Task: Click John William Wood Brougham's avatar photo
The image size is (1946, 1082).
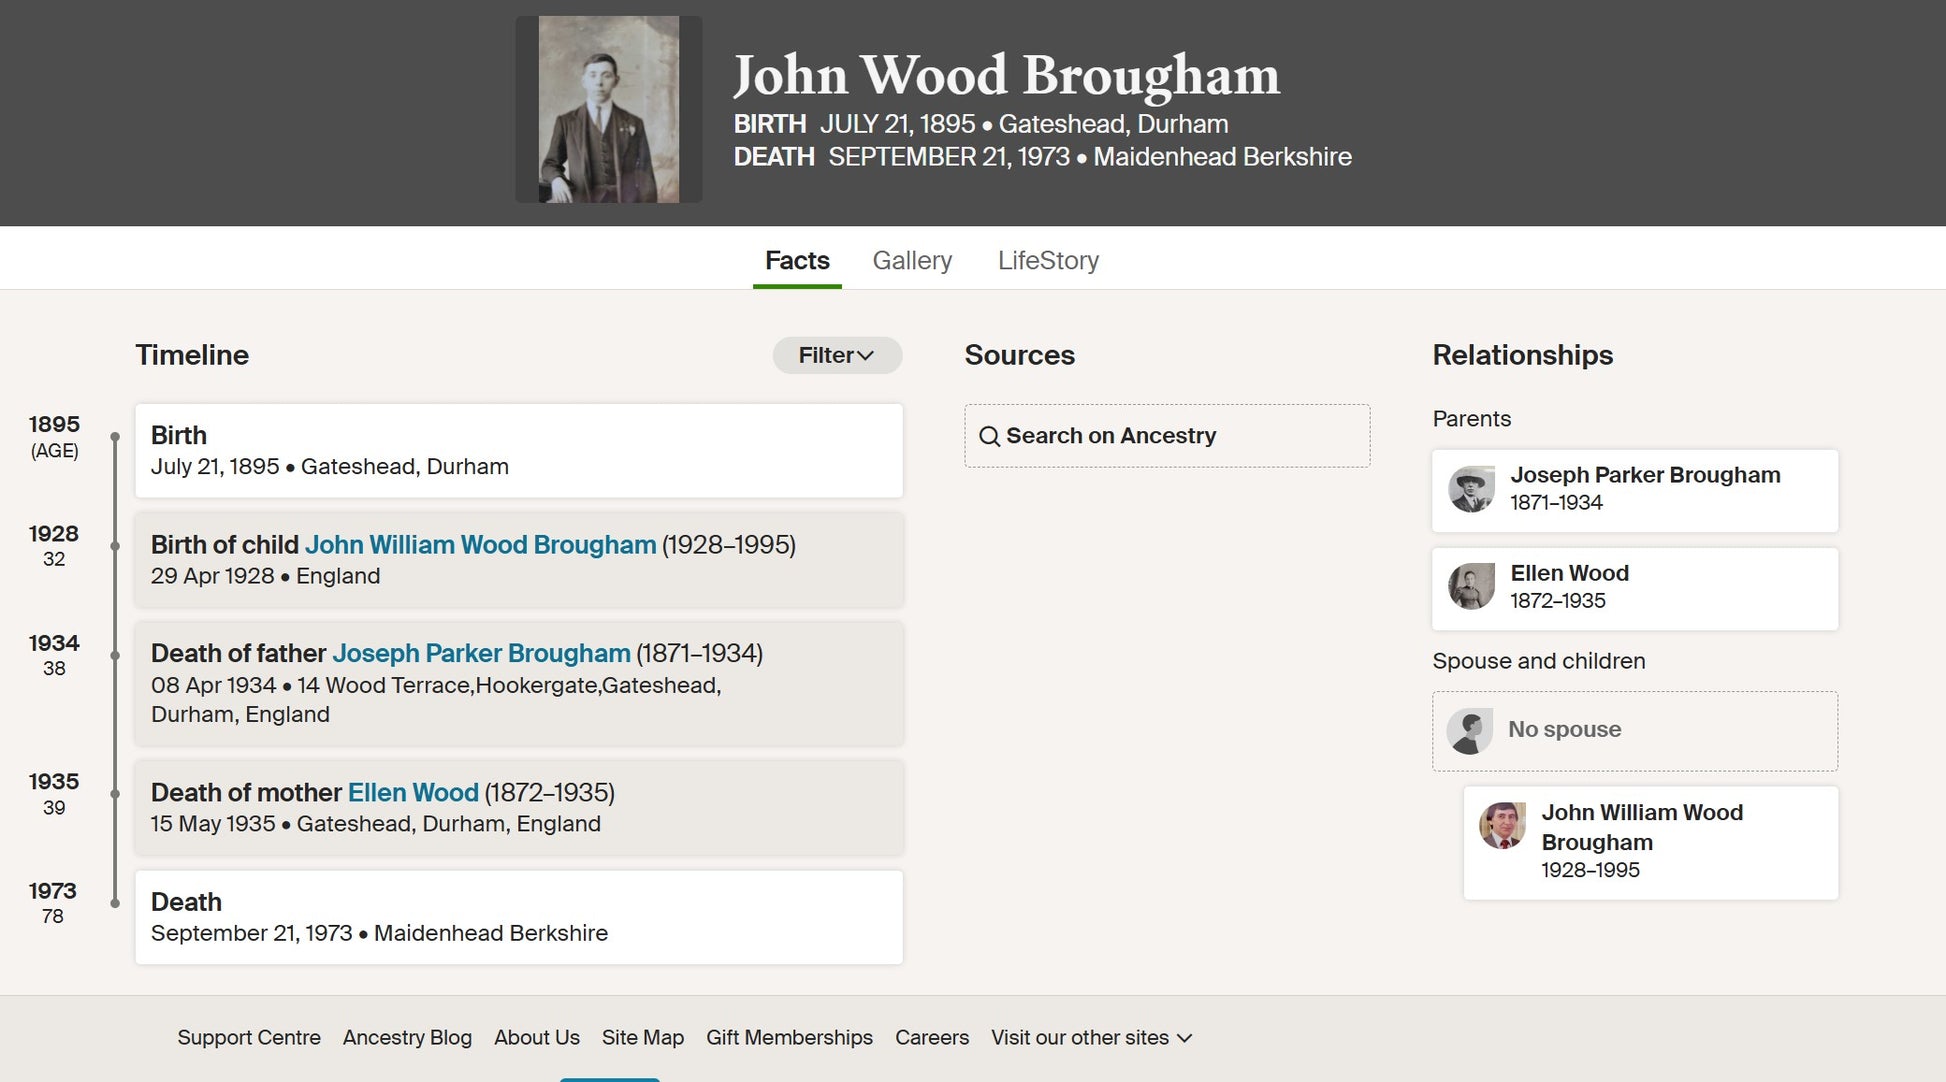Action: (x=1502, y=826)
